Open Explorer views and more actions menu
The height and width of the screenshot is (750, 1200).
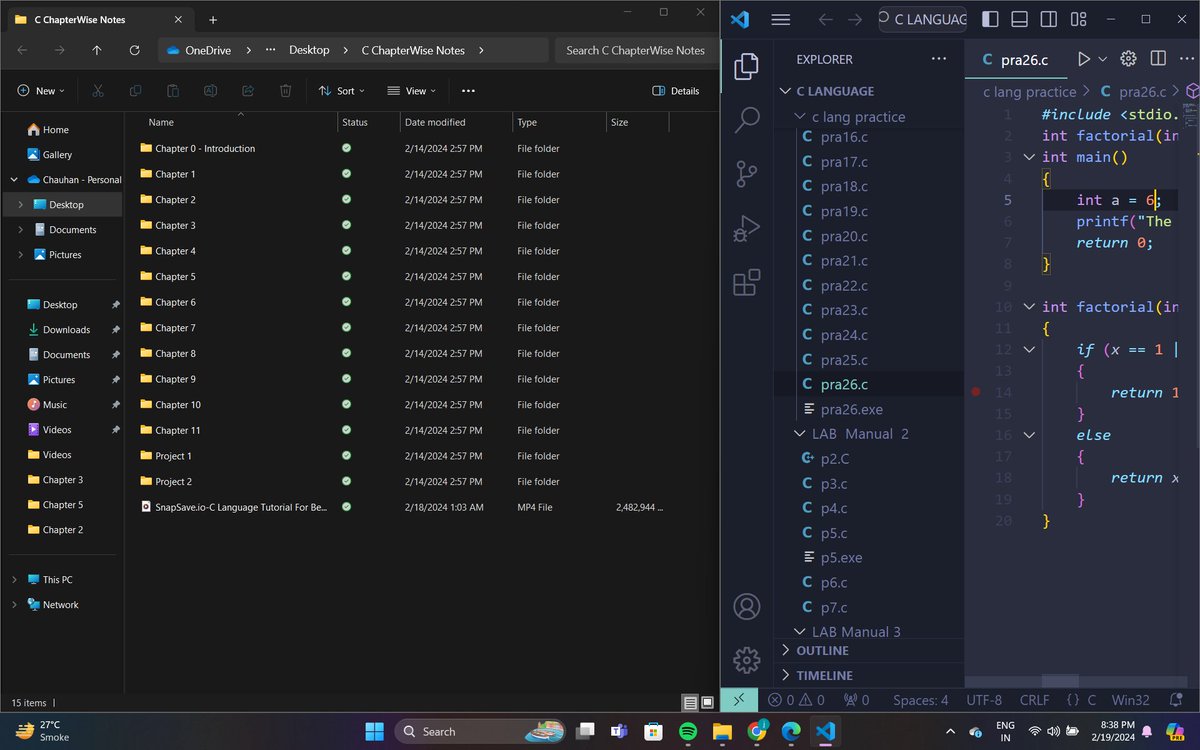point(938,59)
